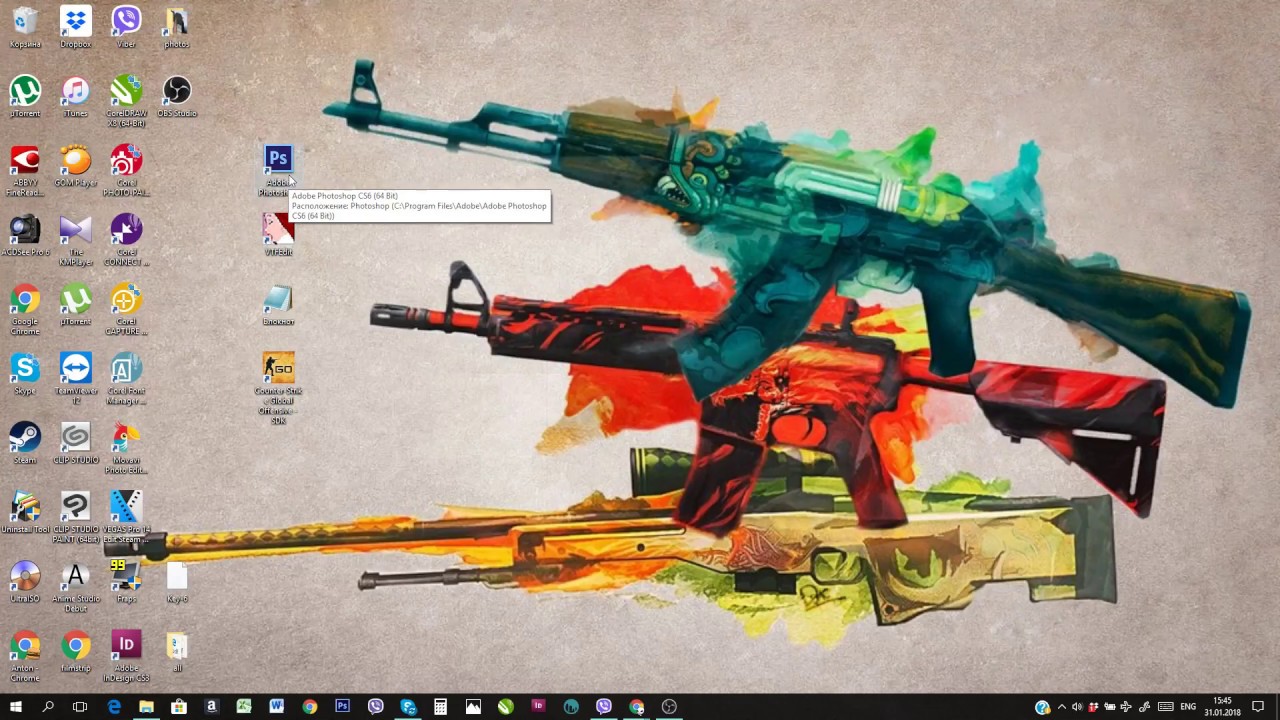Launch the Skype desktop shortcut
Viewport: 1280px width, 720px height.
click(25, 373)
